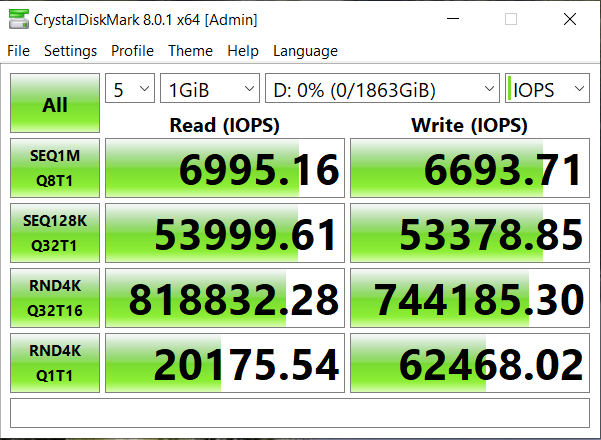Click the Read (IOPS) column header
Screen dimensions: 601x440
(x=225, y=125)
